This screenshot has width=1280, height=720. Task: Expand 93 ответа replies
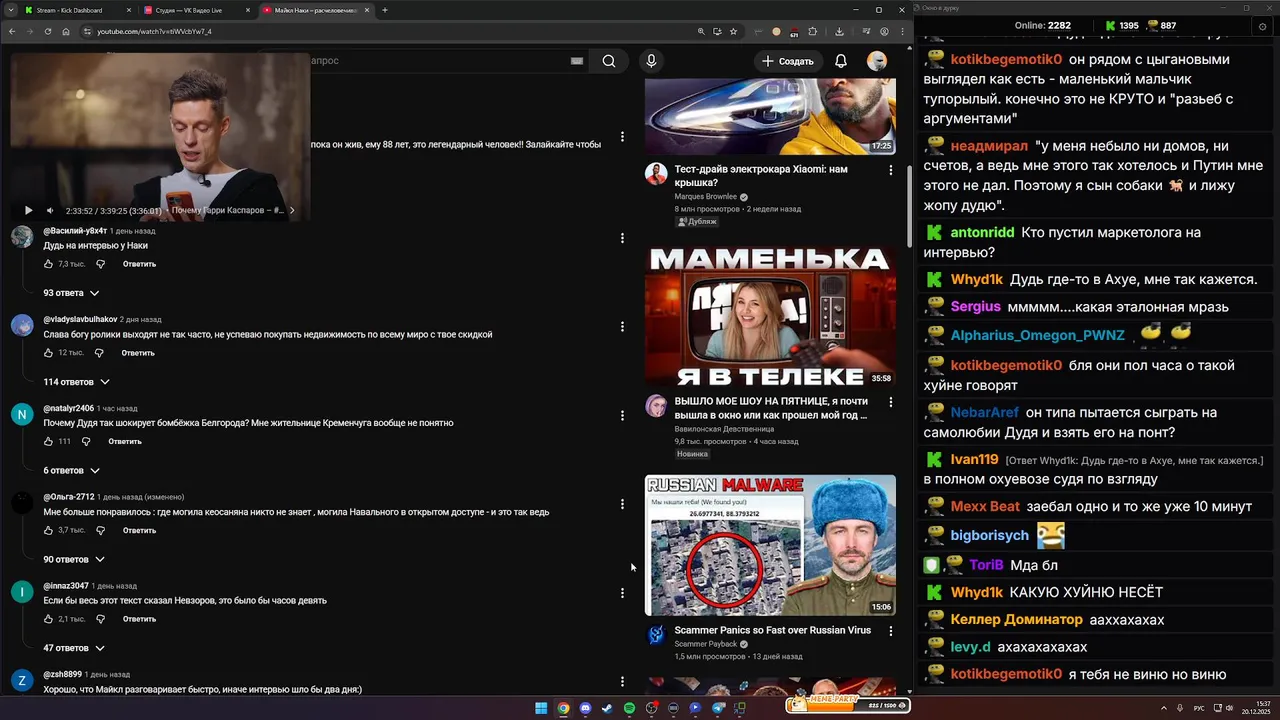click(71, 293)
